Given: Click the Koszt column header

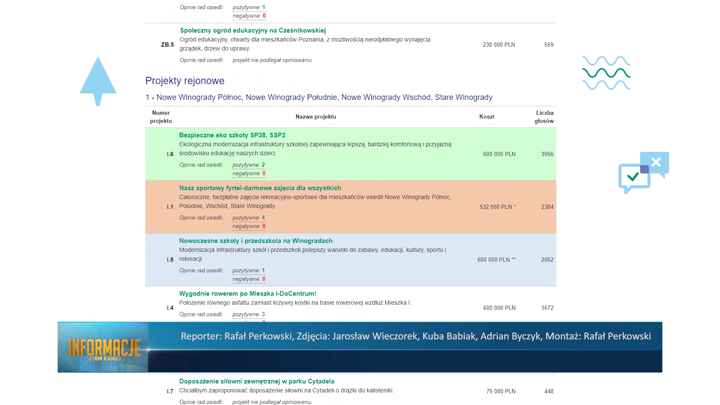Looking at the screenshot, I should click(x=486, y=117).
